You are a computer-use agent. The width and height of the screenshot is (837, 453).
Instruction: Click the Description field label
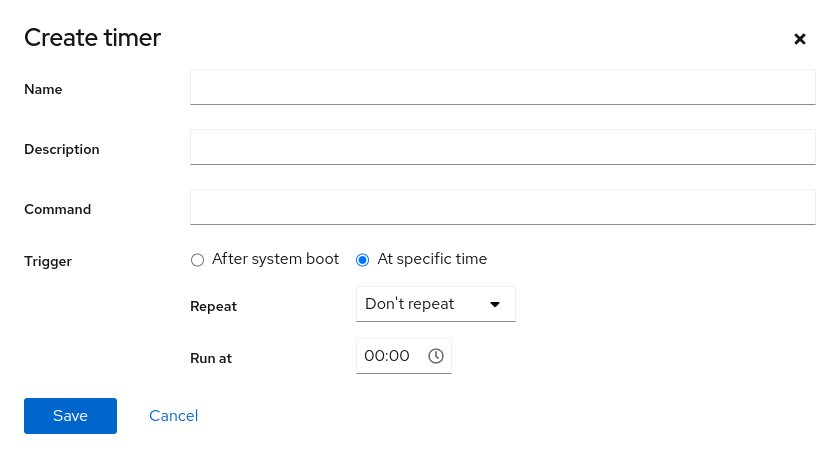pos(62,149)
